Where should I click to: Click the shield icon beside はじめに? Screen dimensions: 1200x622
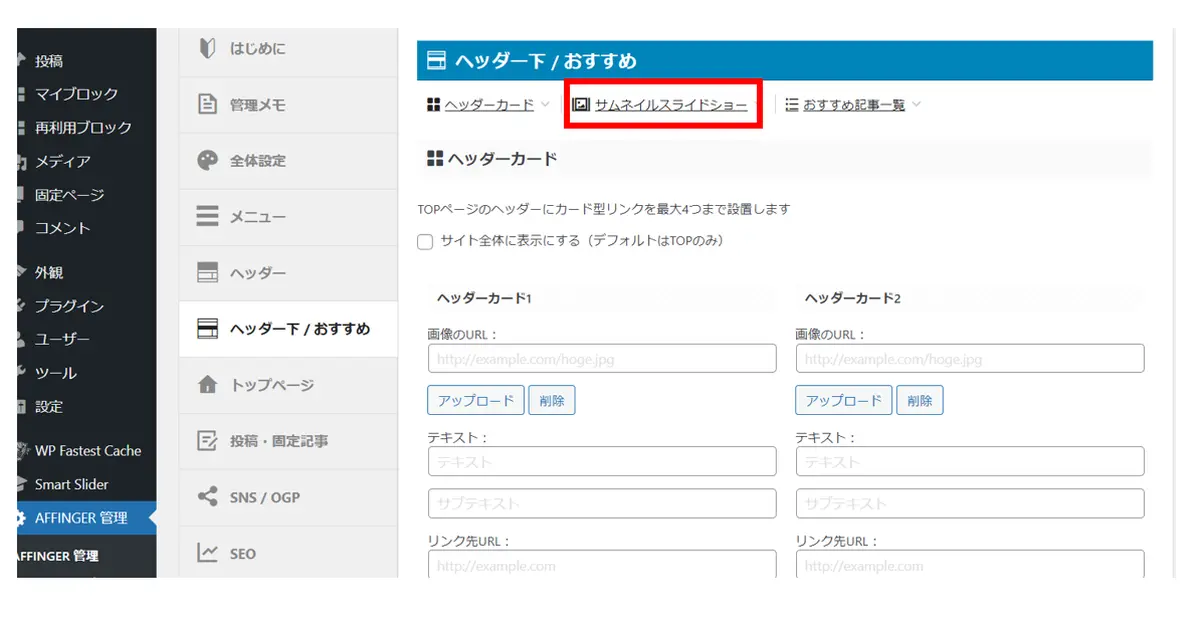click(207, 49)
